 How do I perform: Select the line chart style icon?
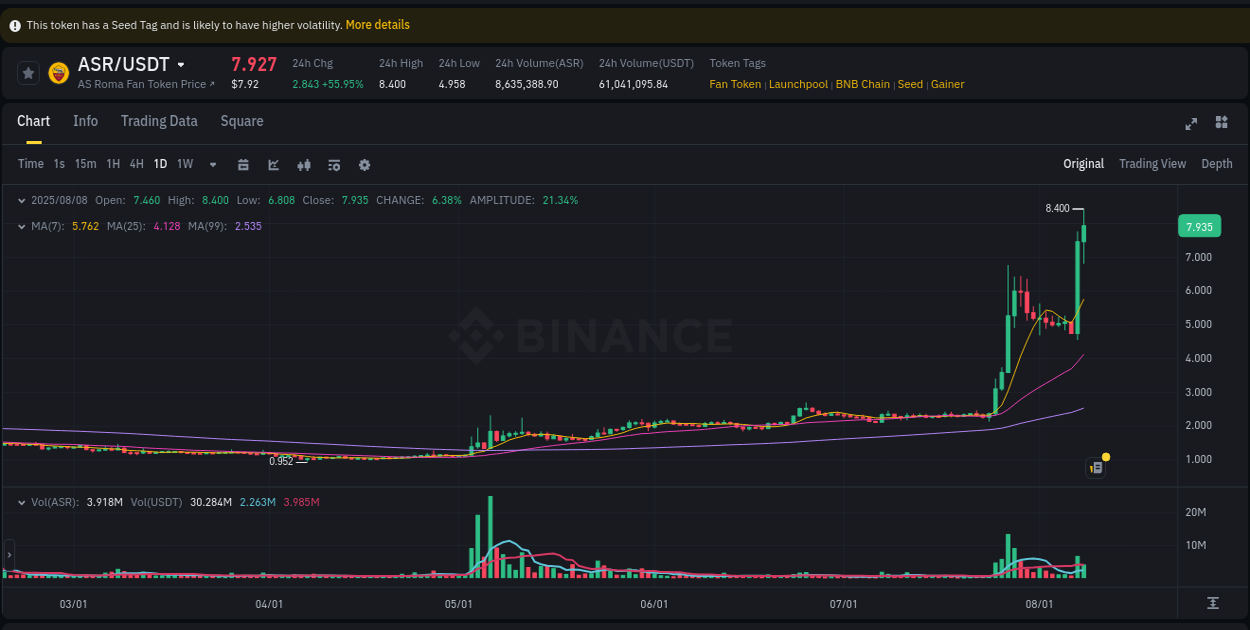tap(273, 163)
